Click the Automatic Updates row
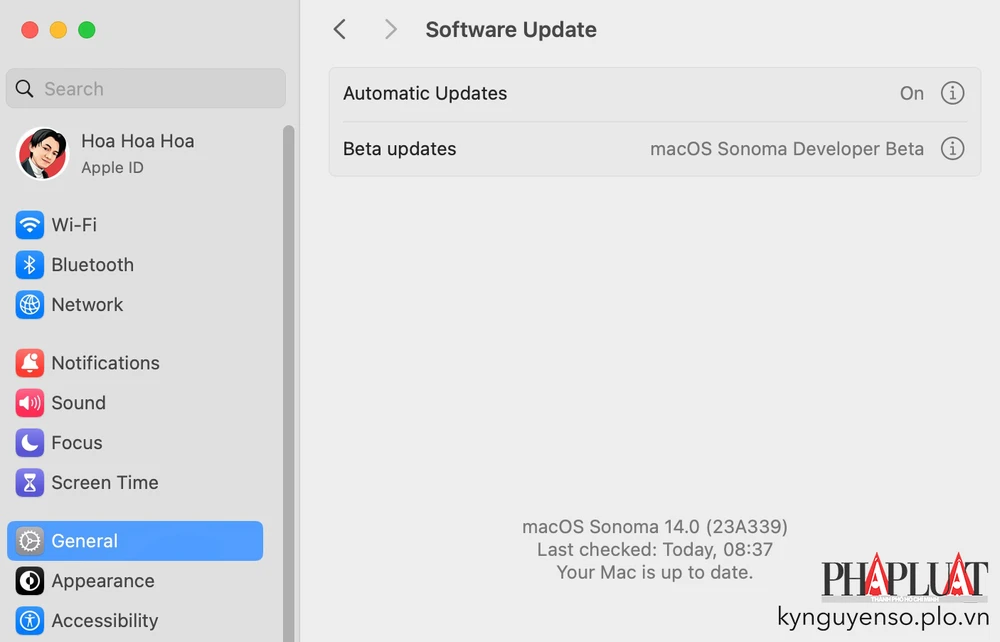Image resolution: width=1000 pixels, height=642 pixels. coord(600,93)
